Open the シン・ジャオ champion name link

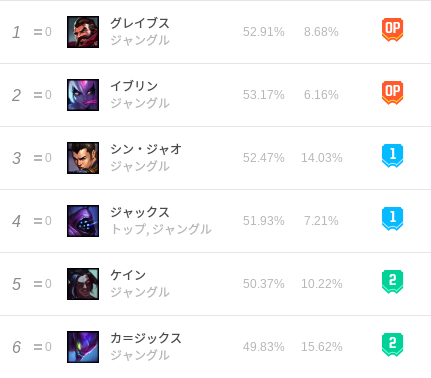tap(146, 149)
